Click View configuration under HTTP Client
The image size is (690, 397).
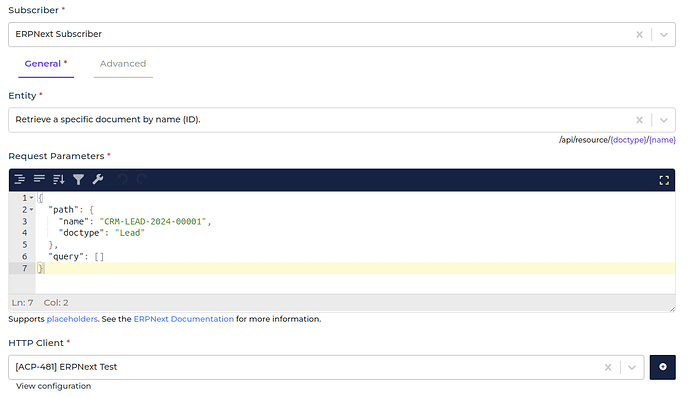[54, 386]
